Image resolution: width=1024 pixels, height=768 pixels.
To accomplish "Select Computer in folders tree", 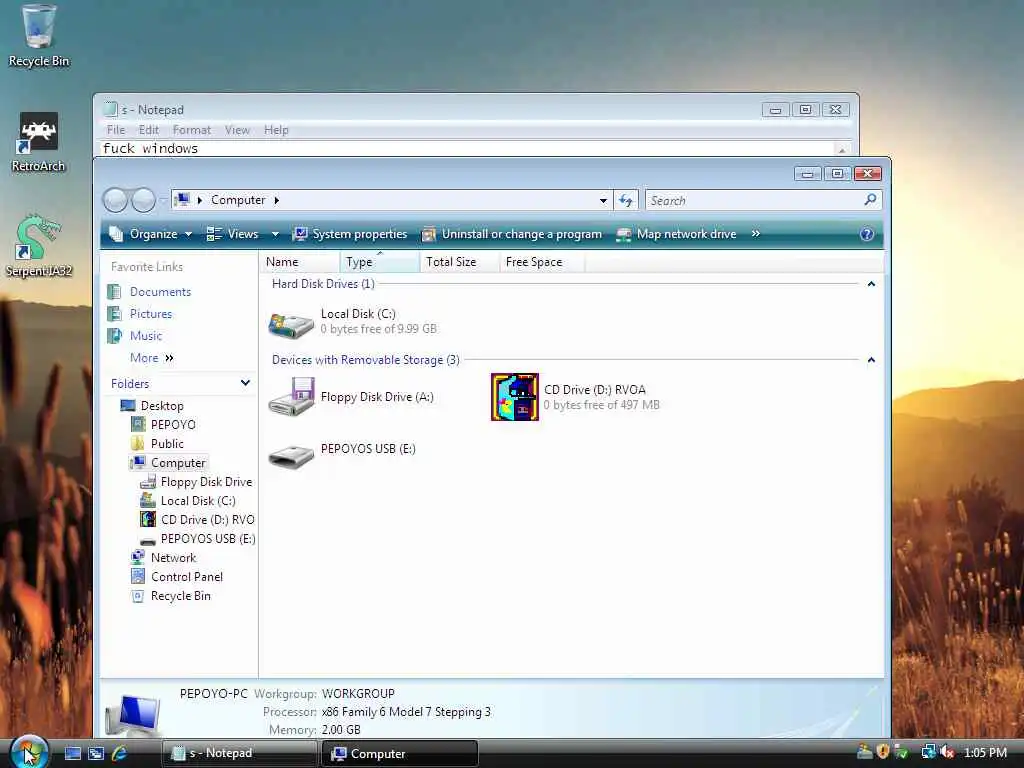I will tap(178, 462).
